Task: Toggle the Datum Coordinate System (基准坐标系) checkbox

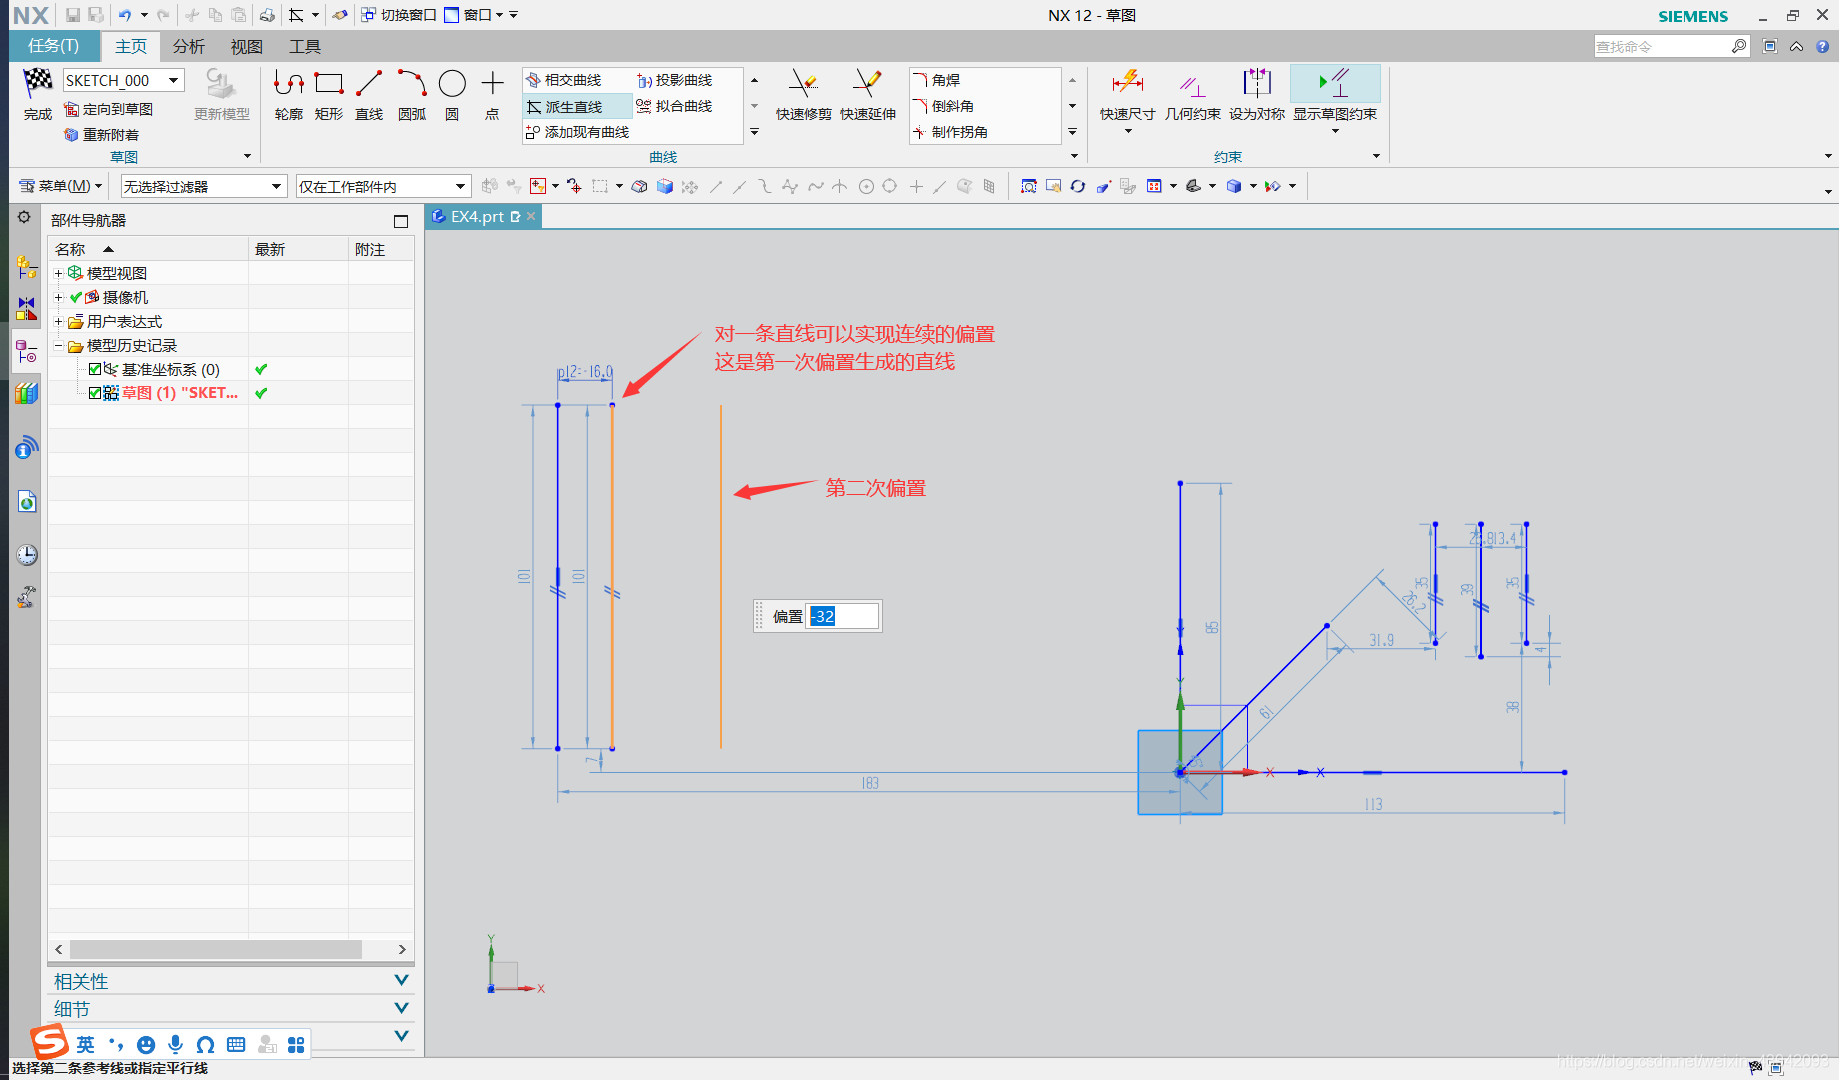Action: coord(95,369)
